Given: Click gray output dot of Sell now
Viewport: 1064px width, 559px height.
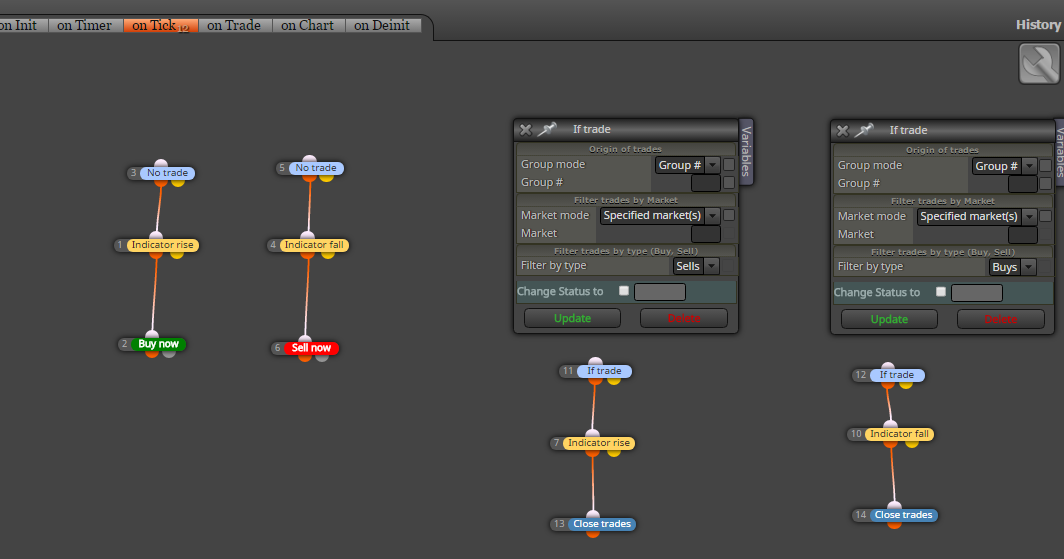Looking at the screenshot, I should coord(322,356).
